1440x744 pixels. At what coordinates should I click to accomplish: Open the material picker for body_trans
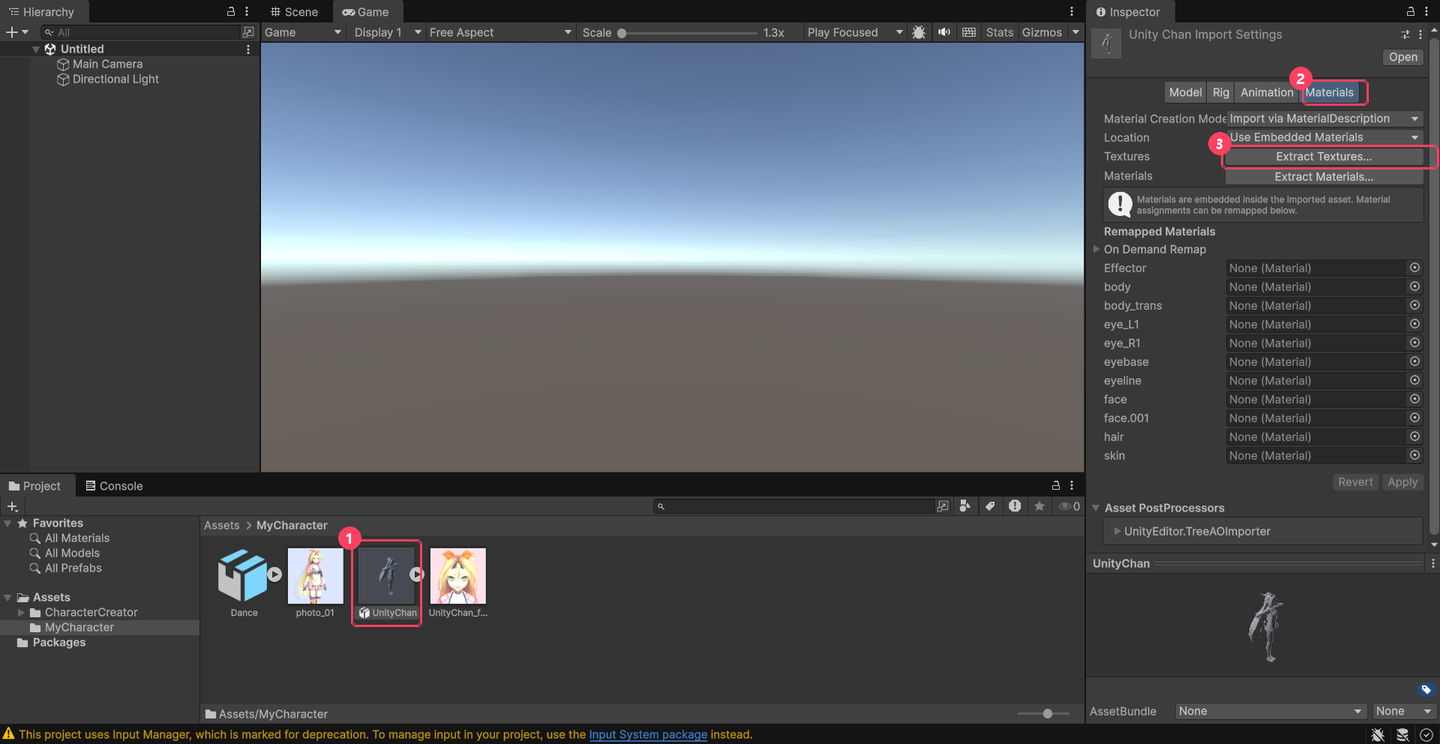coord(1415,306)
